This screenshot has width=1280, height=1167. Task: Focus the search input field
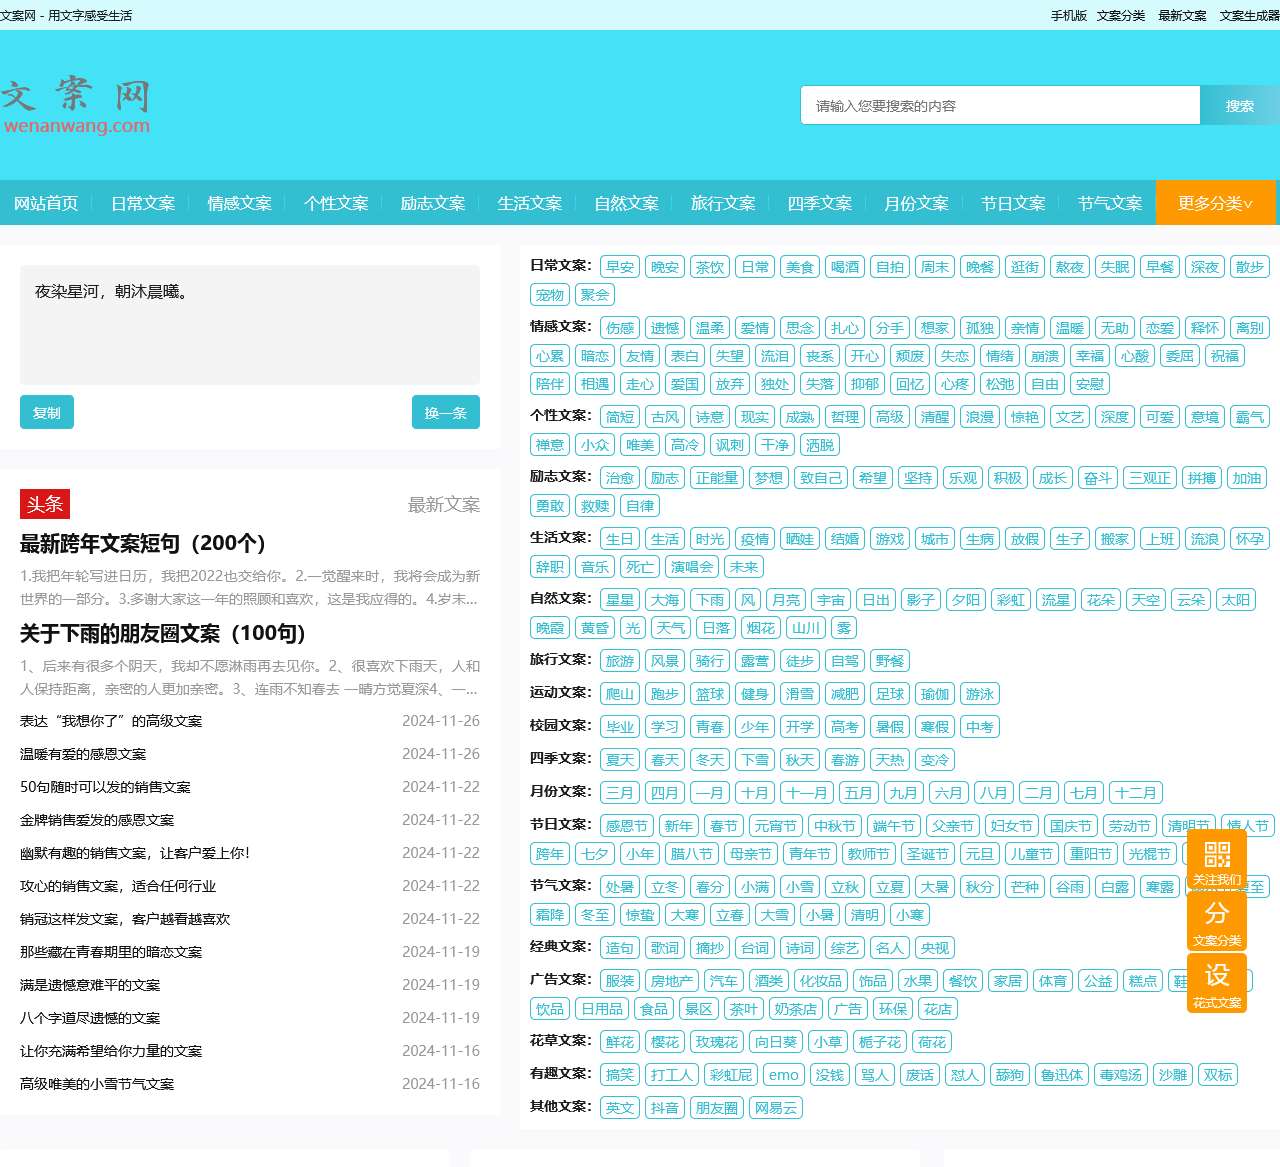point(999,105)
